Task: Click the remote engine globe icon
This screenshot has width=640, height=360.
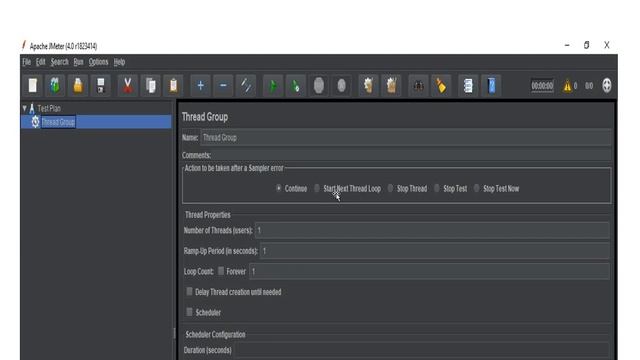Action: 607,86
